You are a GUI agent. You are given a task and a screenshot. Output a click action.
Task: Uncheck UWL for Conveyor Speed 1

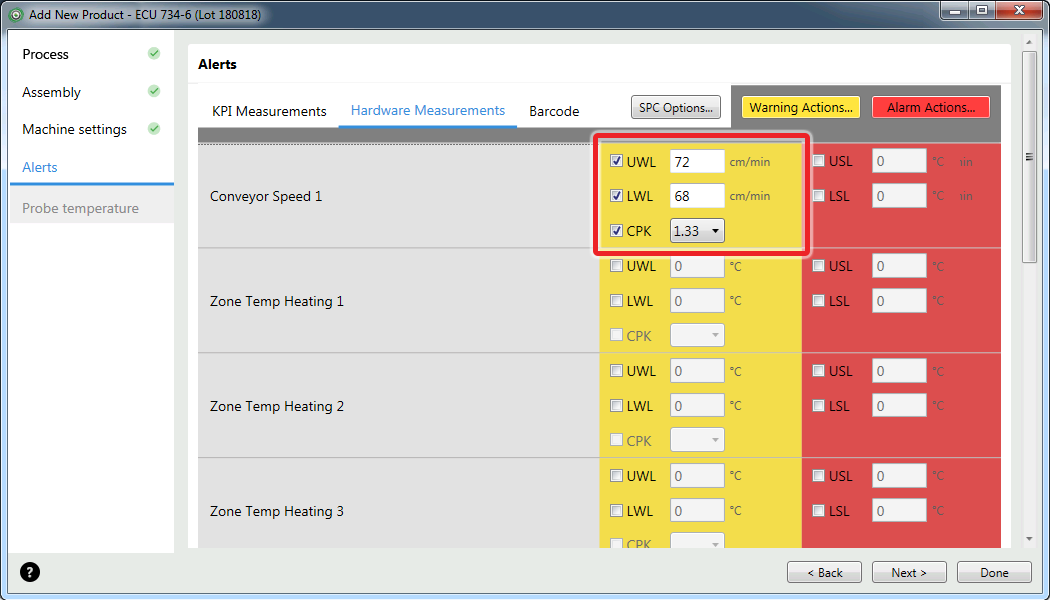[x=617, y=161]
